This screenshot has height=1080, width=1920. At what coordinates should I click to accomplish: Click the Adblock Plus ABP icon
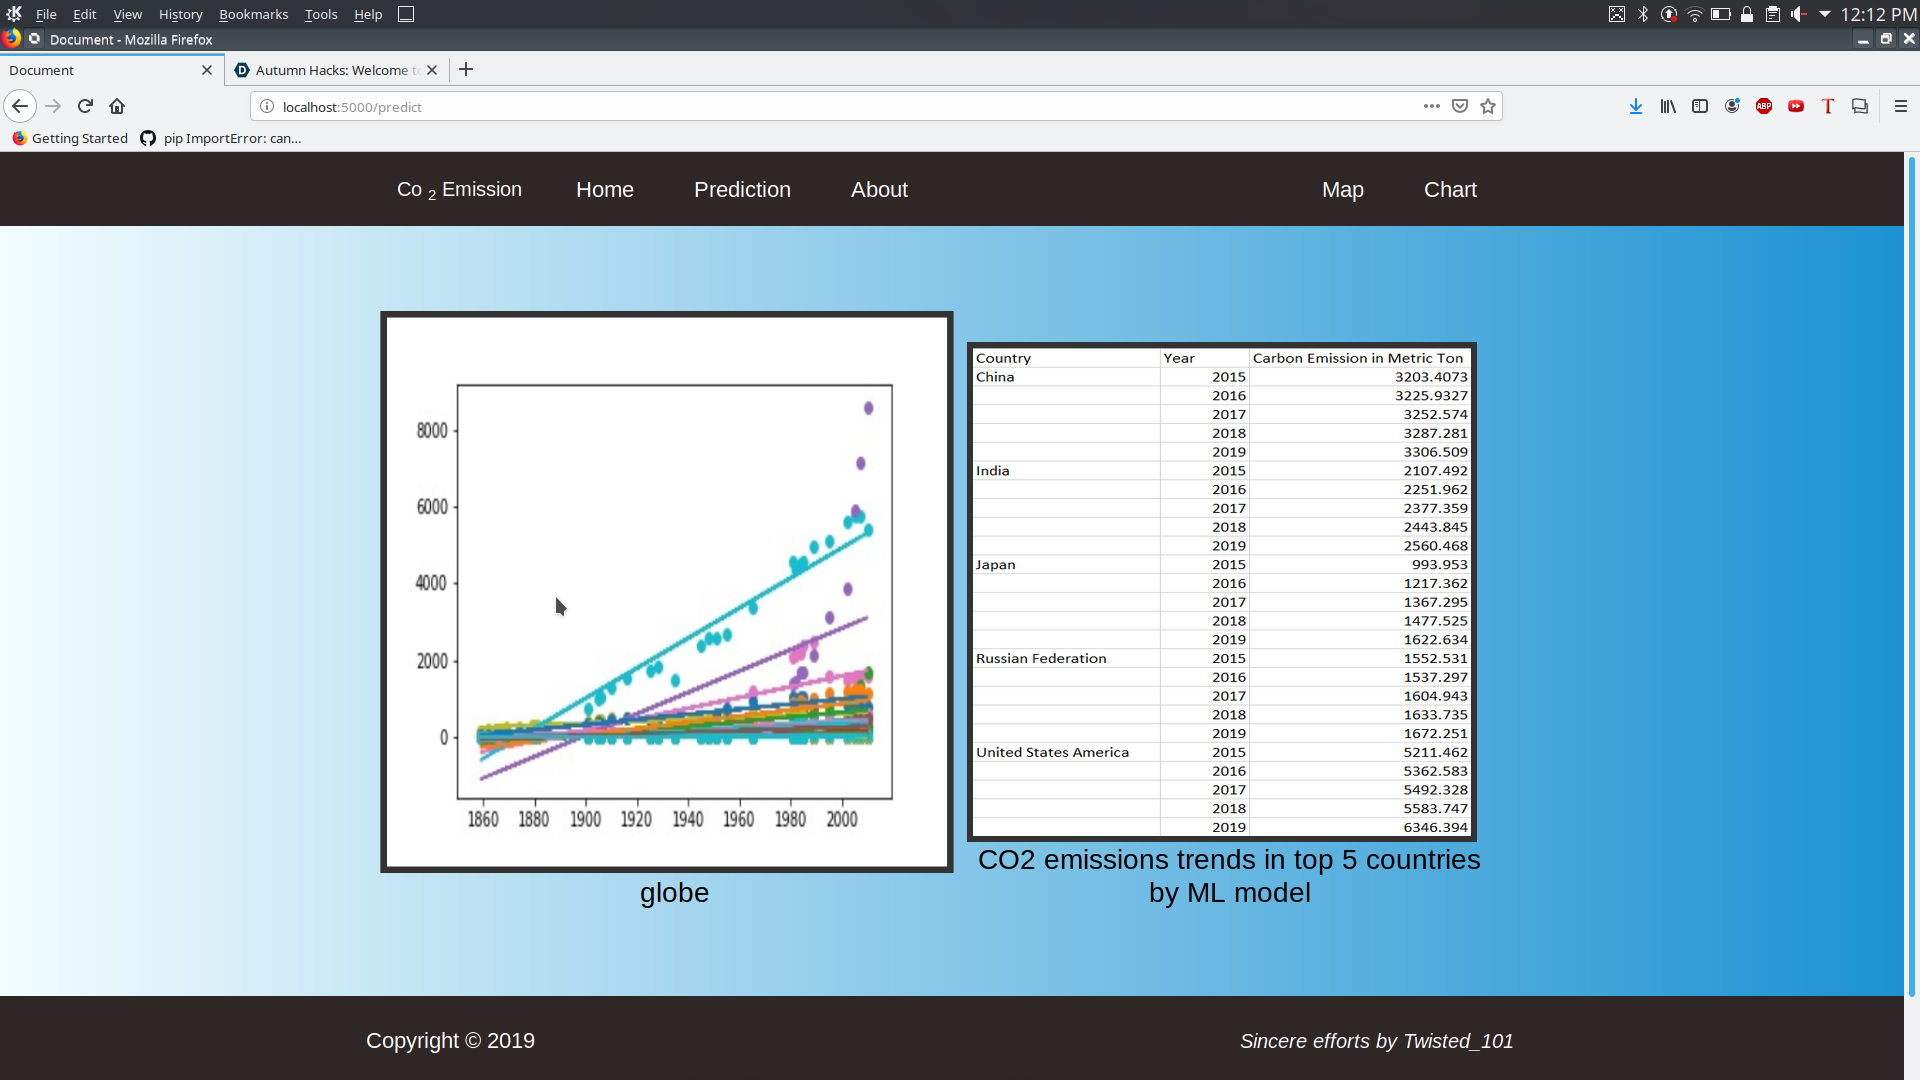(1764, 106)
